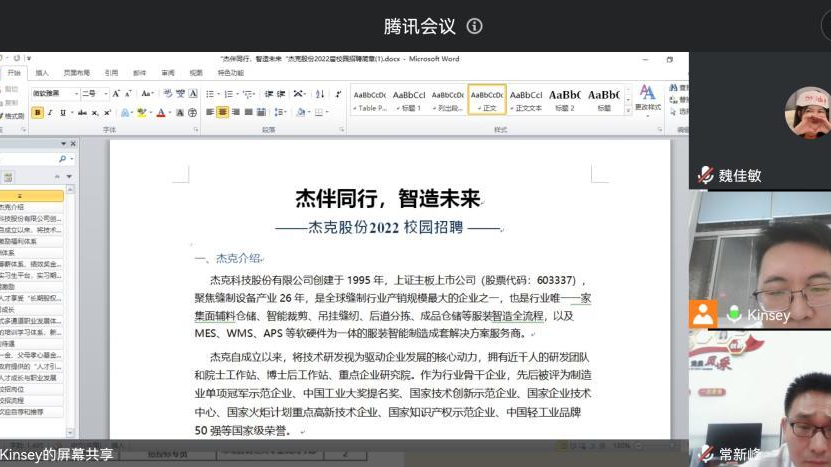Click the grow font size icon
The height and width of the screenshot is (467, 831).
(x=116, y=93)
